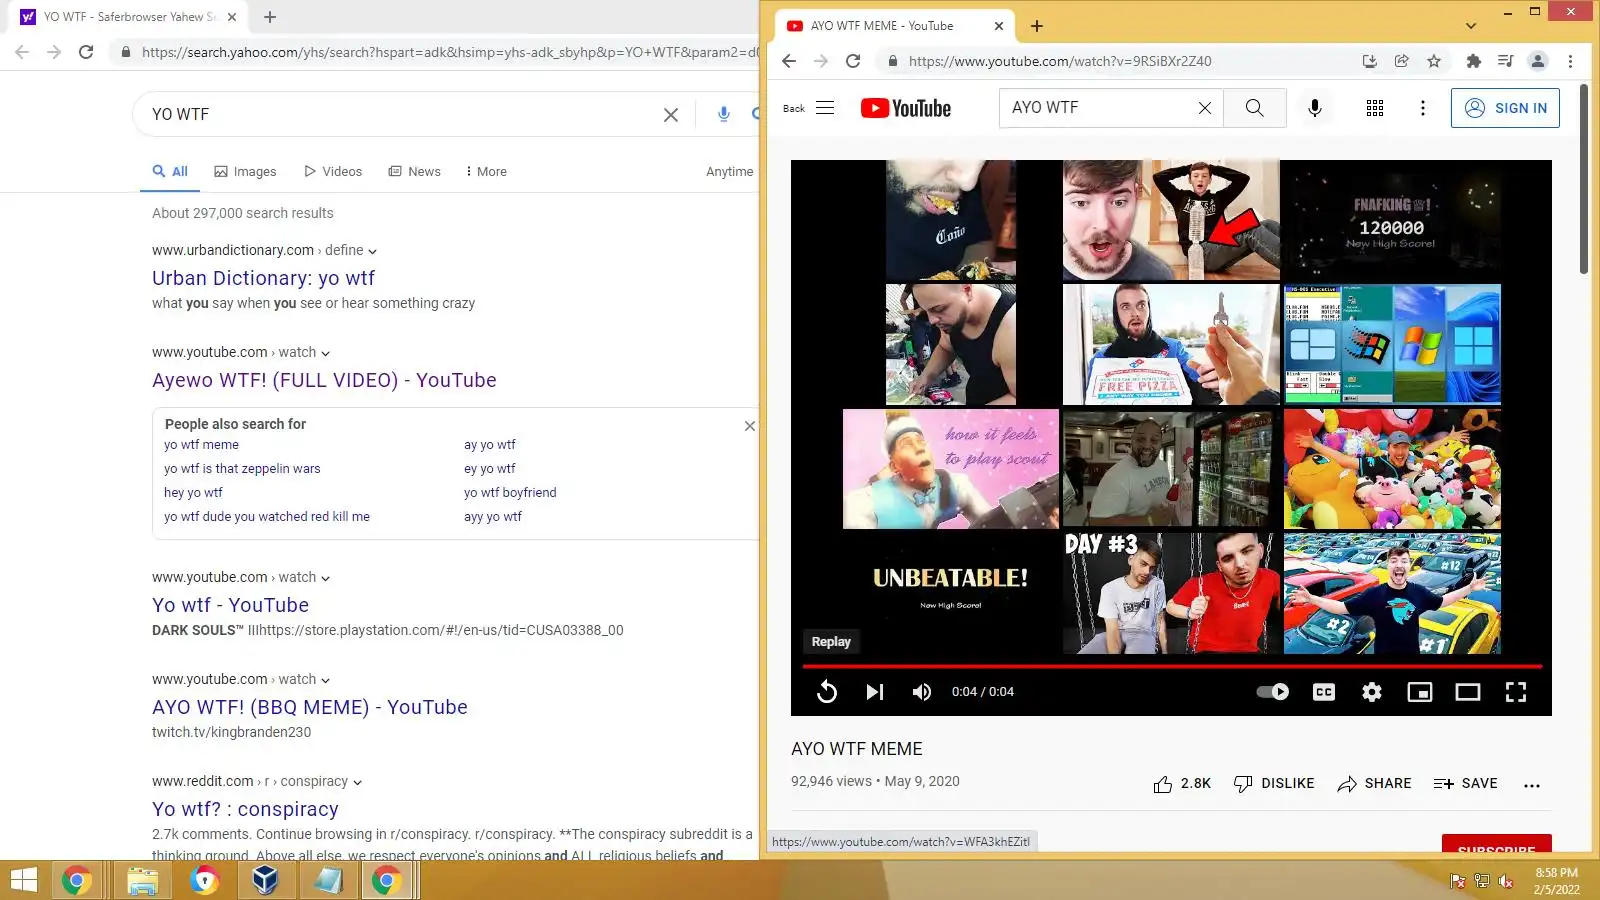The image size is (1600, 900).
Task: Reload the YouTube page
Action: pos(853,61)
